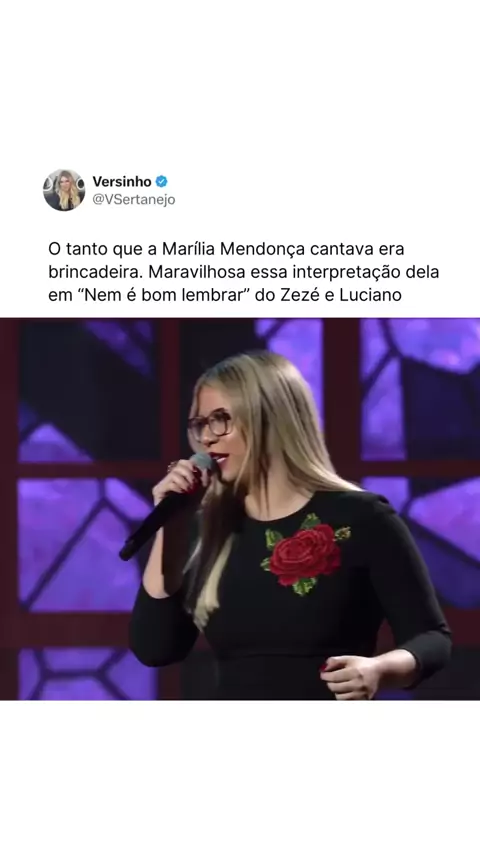Screen dimensions: 480x854
Task: Click the blue verified badge
Action: point(161,181)
